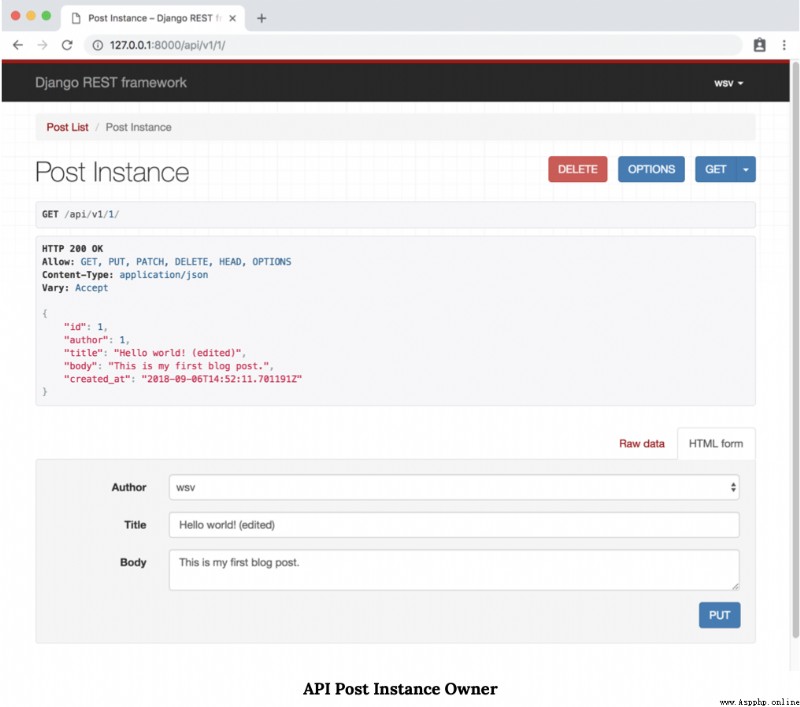Click the macOS green maximize window button
Image resolution: width=800 pixels, height=707 pixels.
[x=46, y=16]
